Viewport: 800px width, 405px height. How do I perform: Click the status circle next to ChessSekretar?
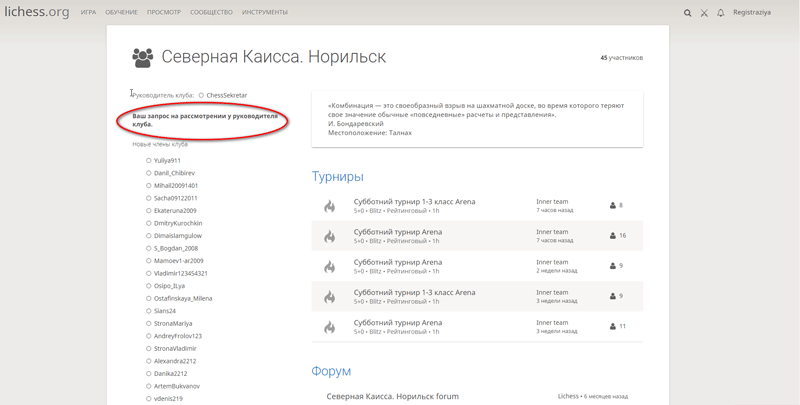(x=202, y=95)
